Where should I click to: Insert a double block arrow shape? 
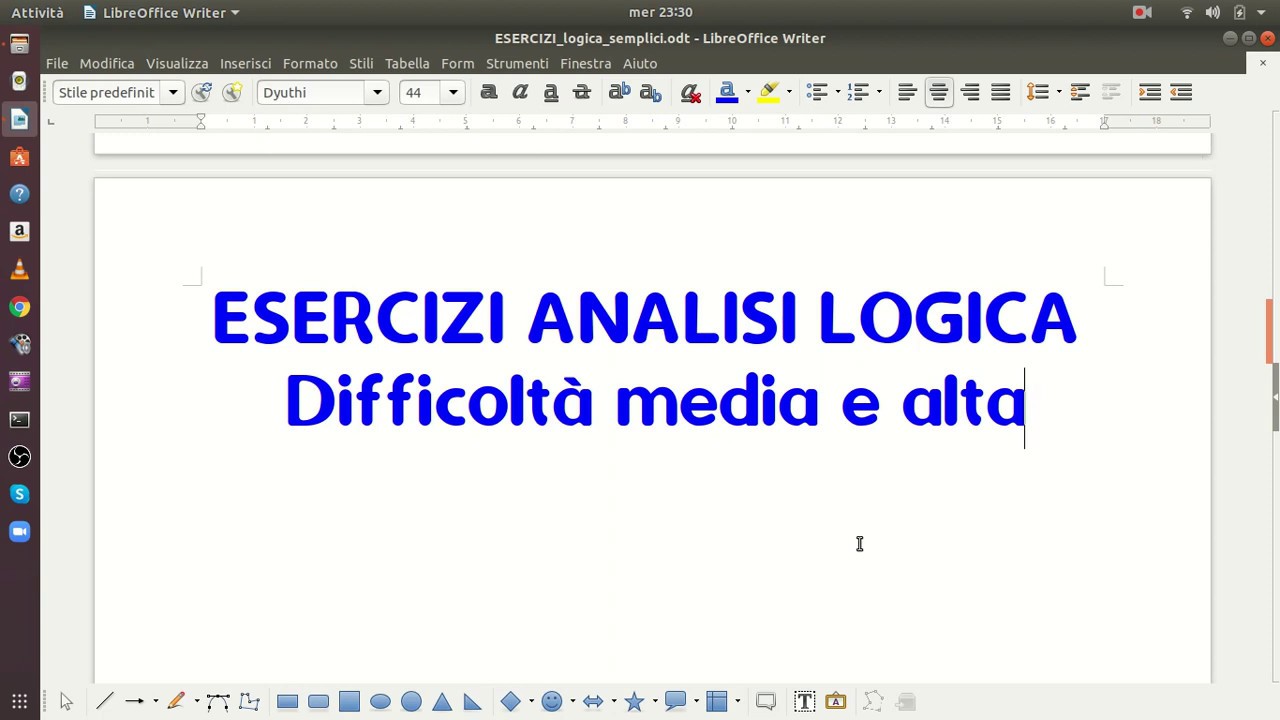click(593, 701)
